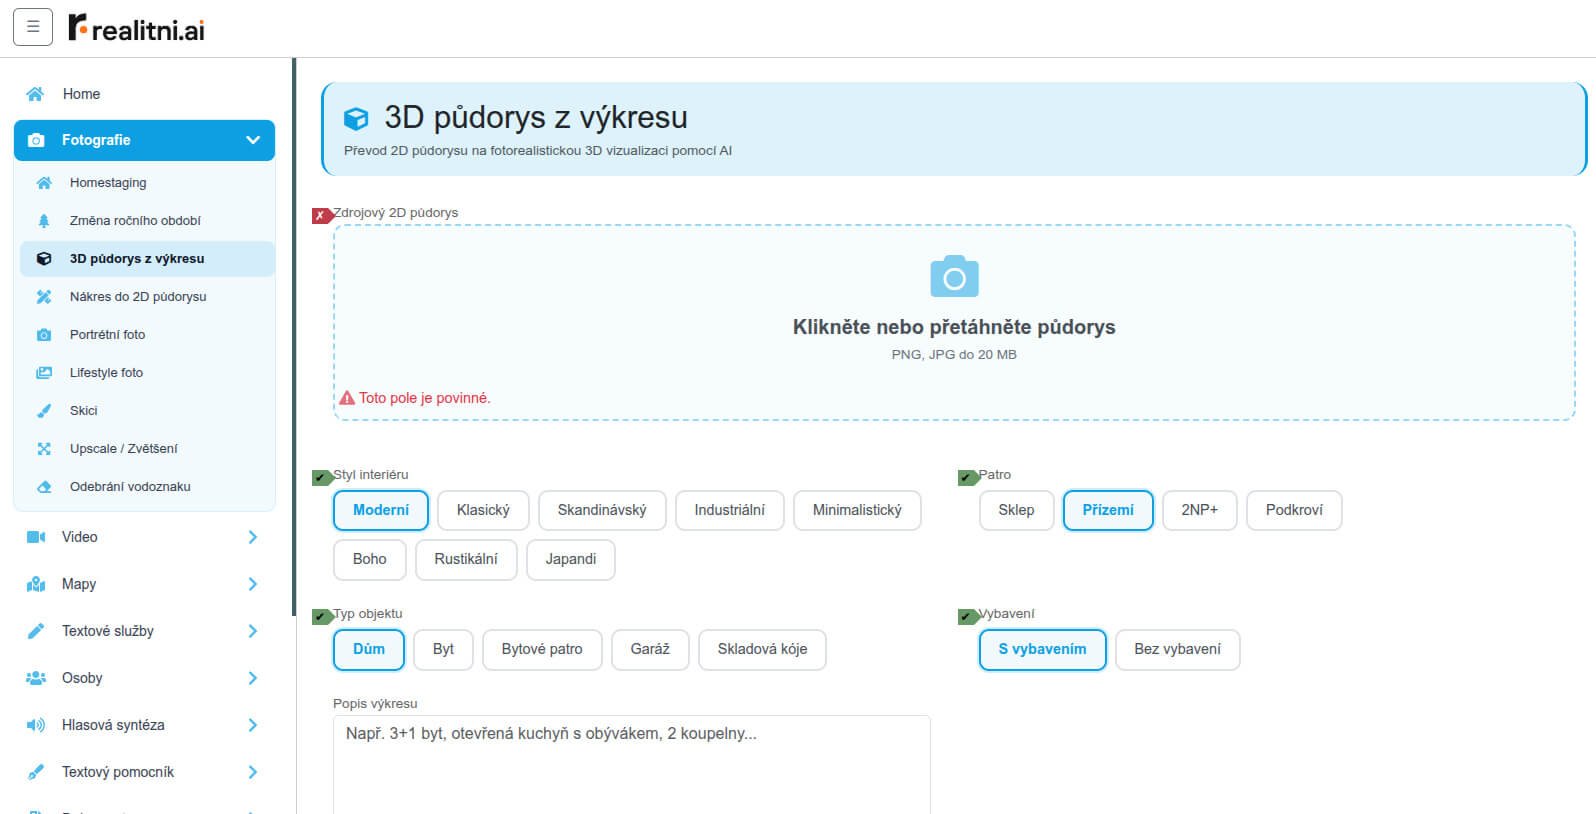1596x814 pixels.
Task: Click the Osoby people icon
Action: coord(36,678)
